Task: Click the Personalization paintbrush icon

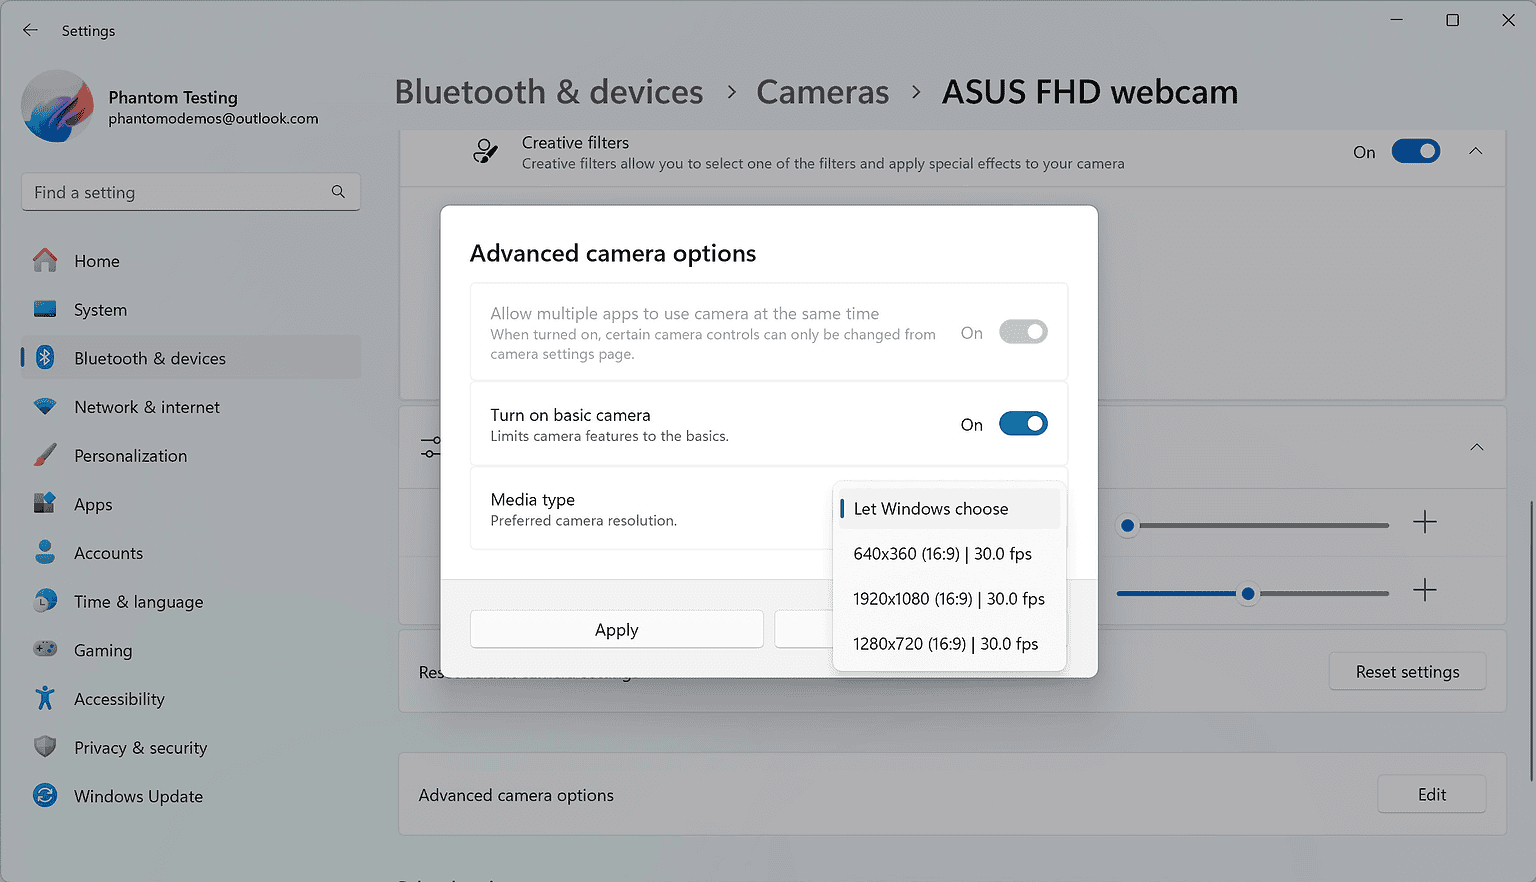Action: pyautogui.click(x=45, y=455)
